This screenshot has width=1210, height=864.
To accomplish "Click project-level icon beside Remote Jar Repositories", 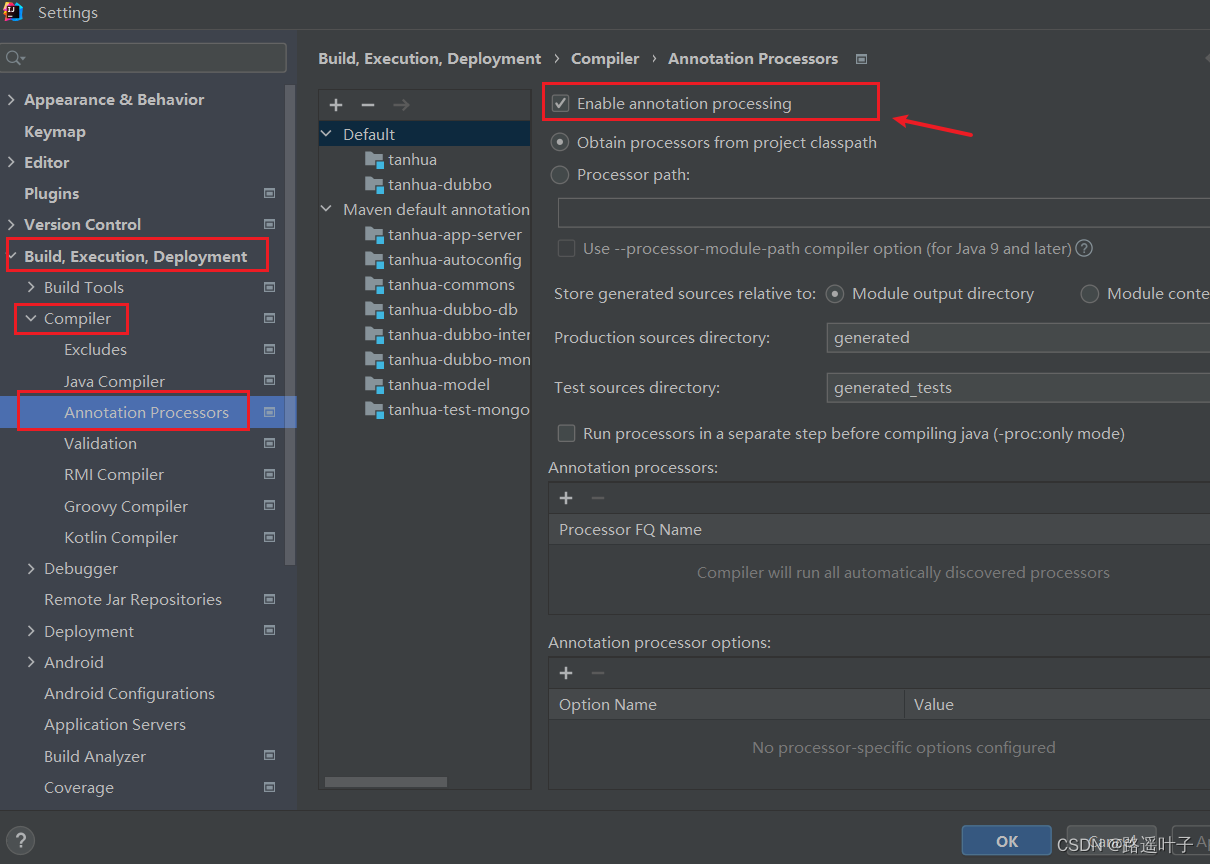I will tap(269, 599).
